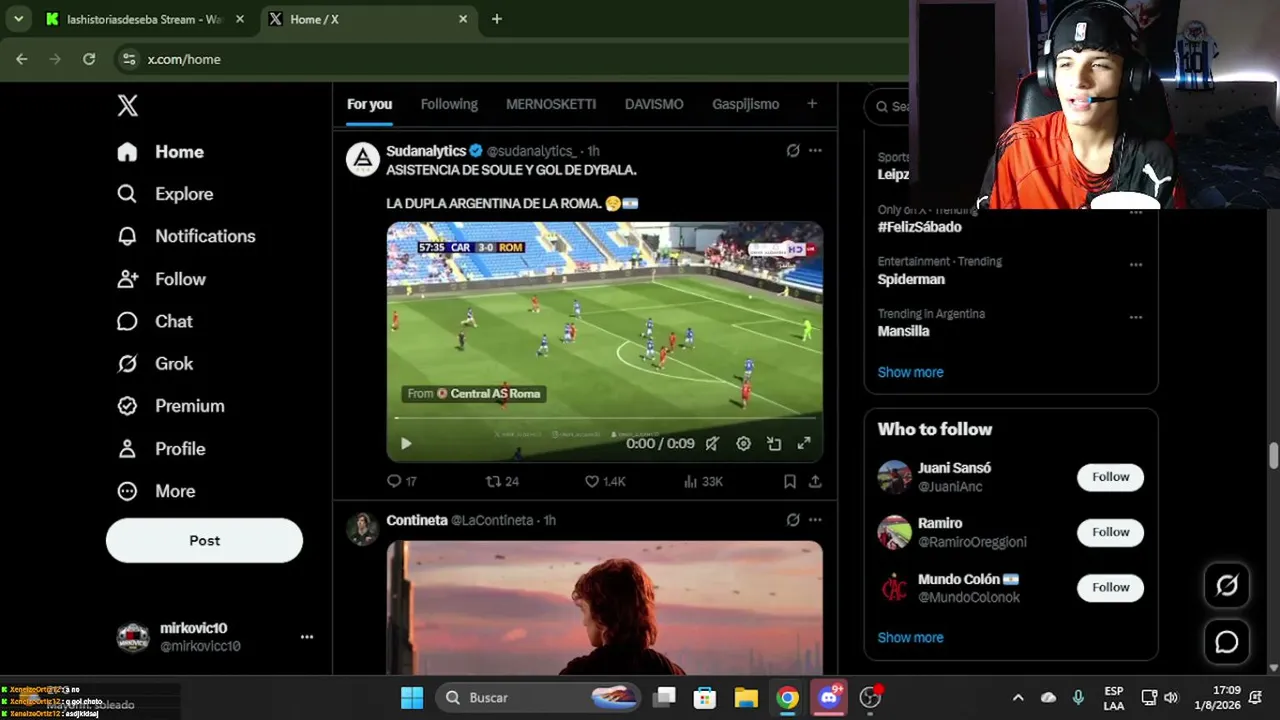This screenshot has width=1280, height=720.
Task: Follow Juani Sansó
Action: coord(1110,477)
